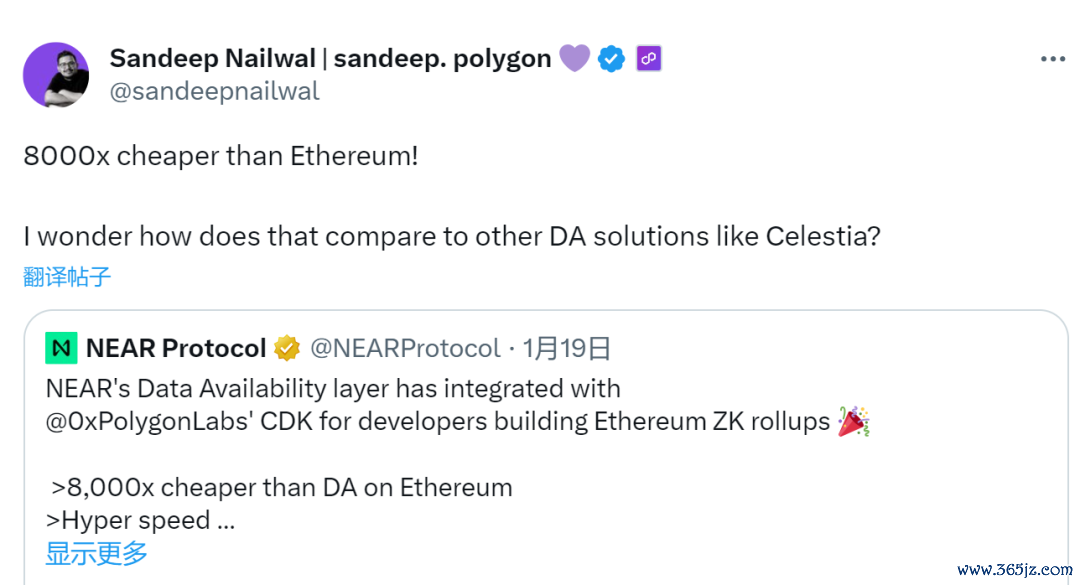Viewport: 1080px width, 585px height.
Task: Open Sandeep Nailwal's profile avatar
Action: point(56,75)
